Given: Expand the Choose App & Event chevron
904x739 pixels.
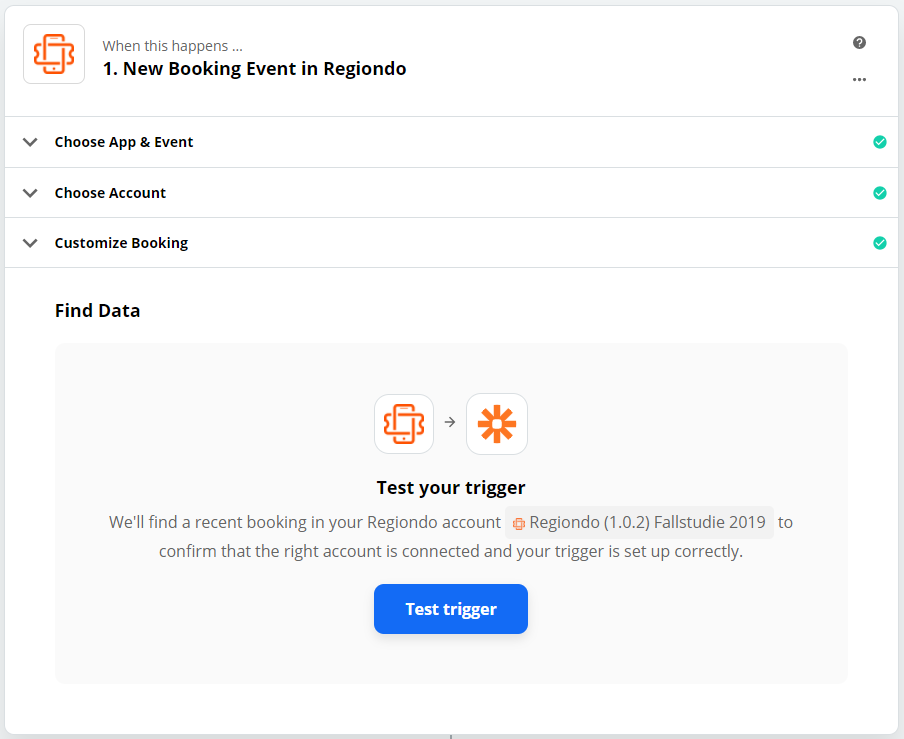Looking at the screenshot, I should tap(30, 142).
